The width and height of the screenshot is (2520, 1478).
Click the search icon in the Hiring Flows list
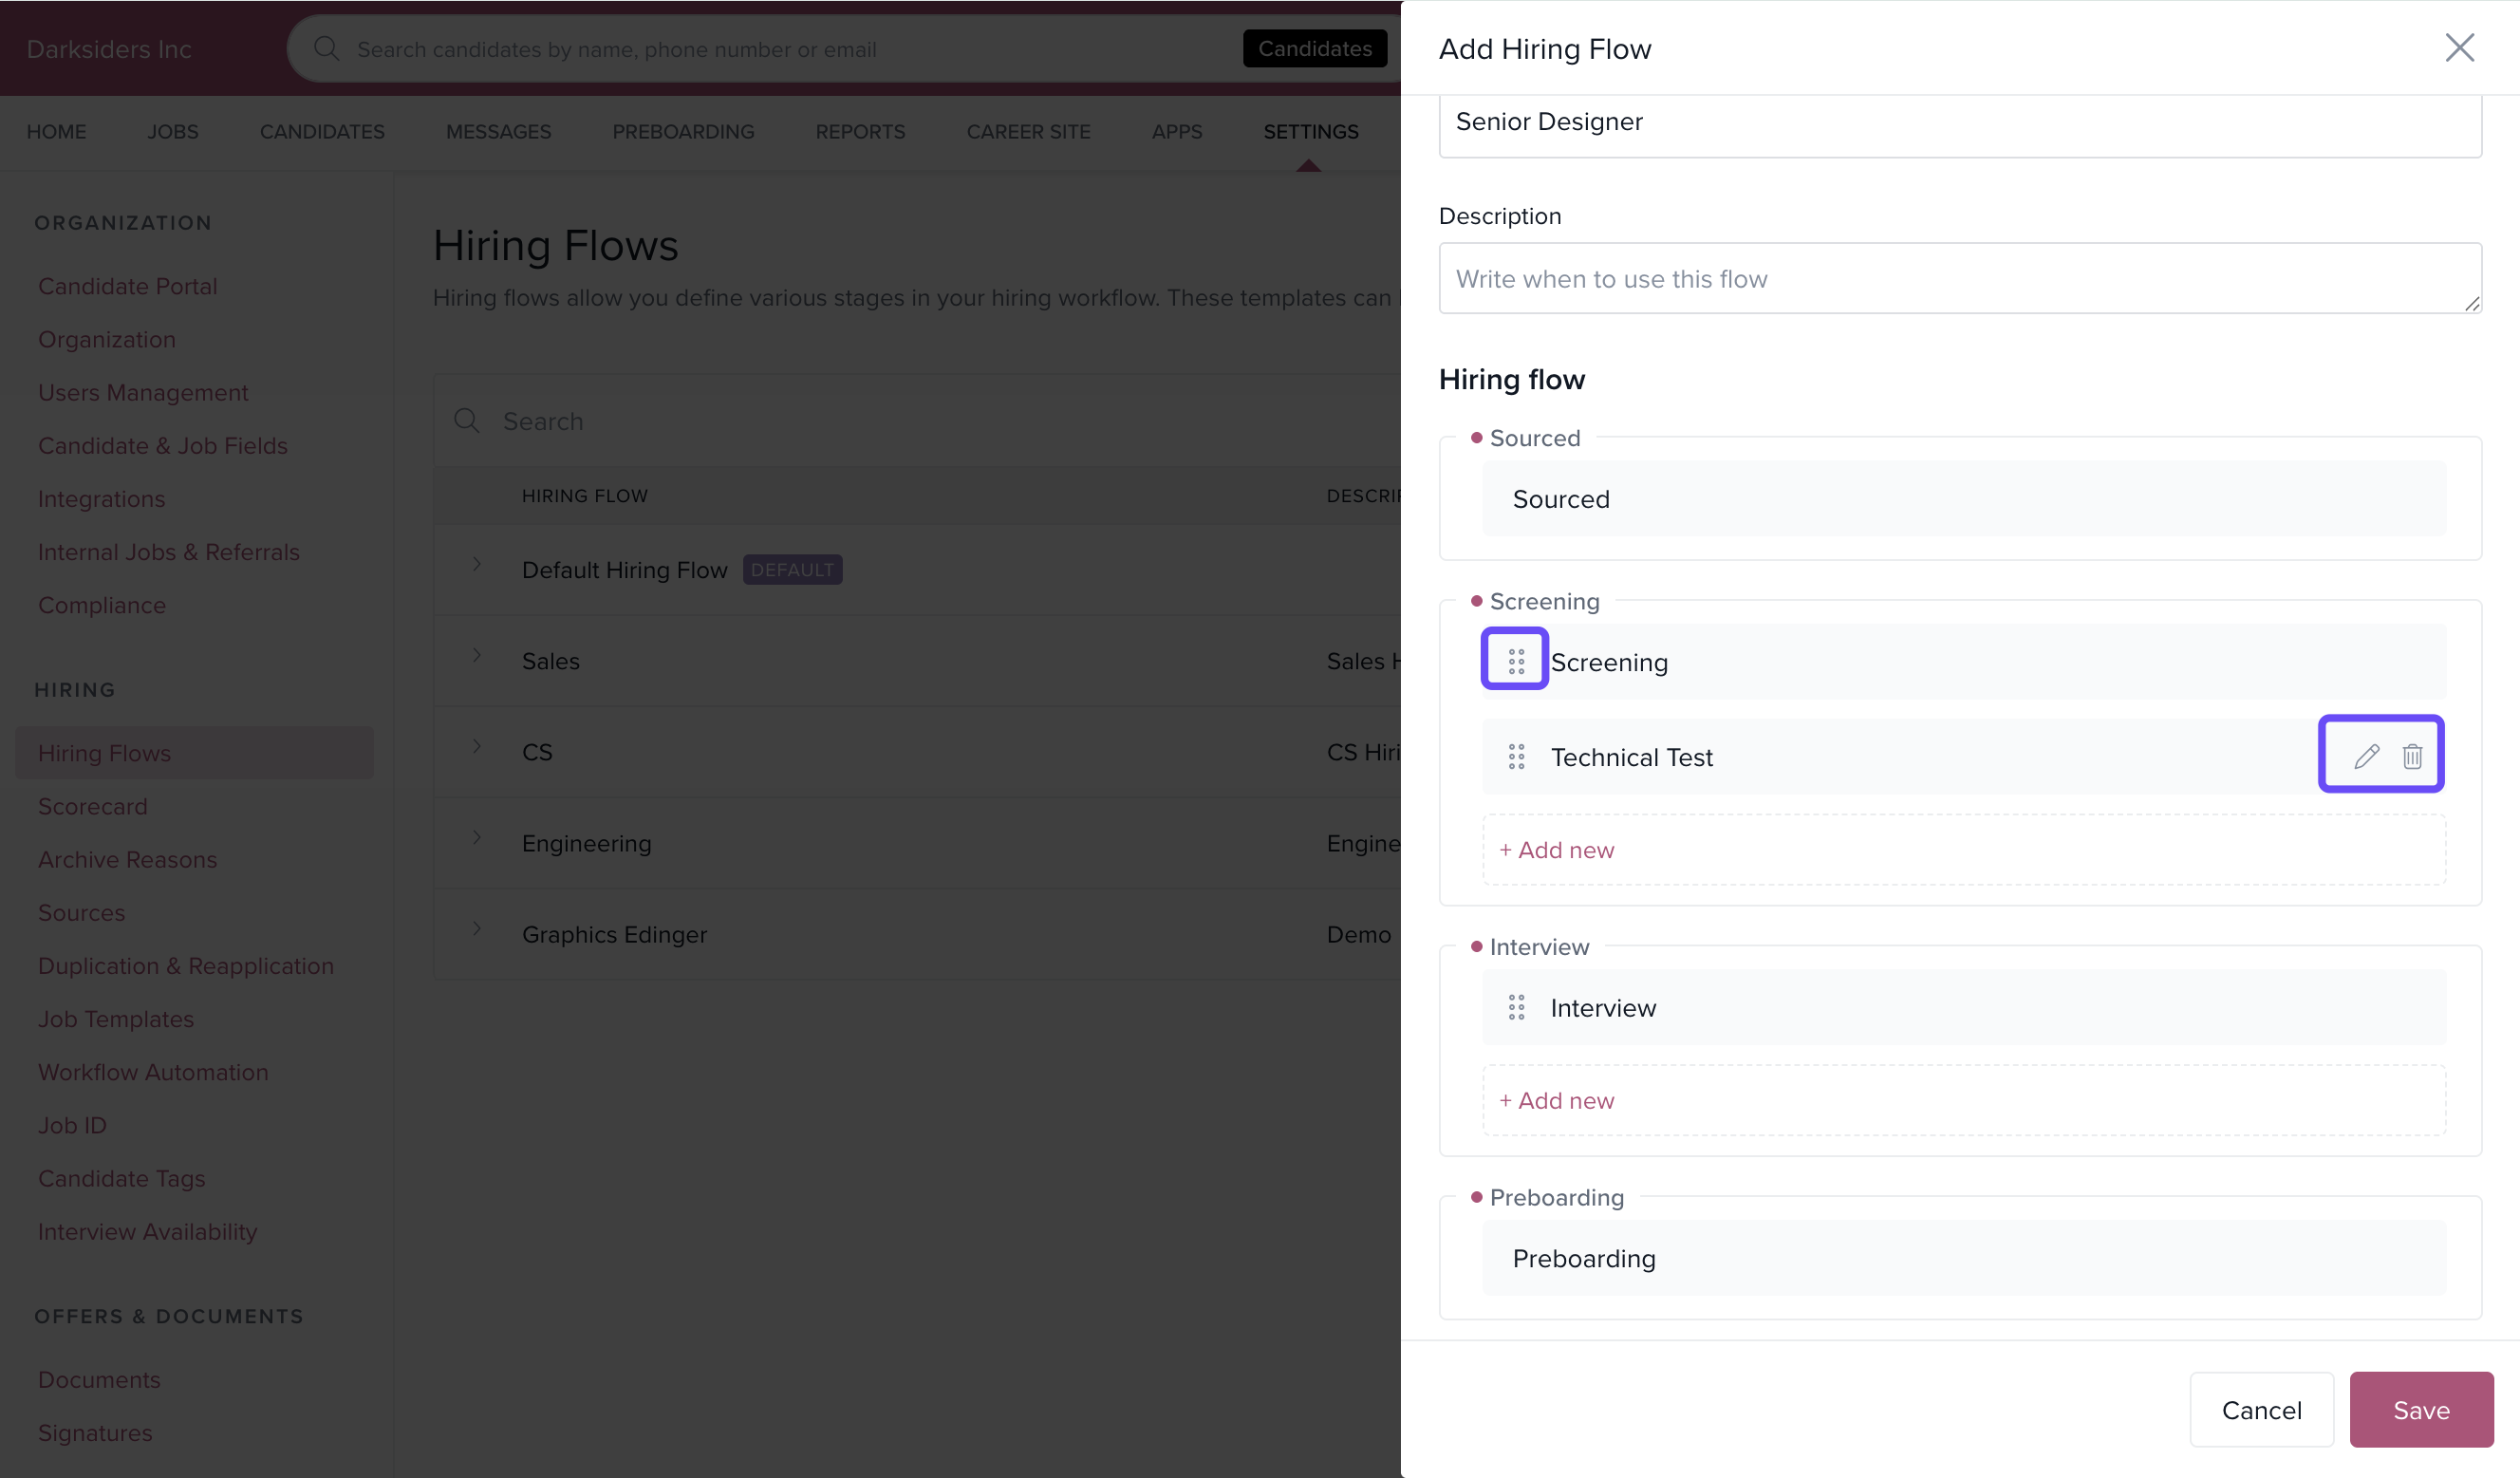tap(467, 421)
